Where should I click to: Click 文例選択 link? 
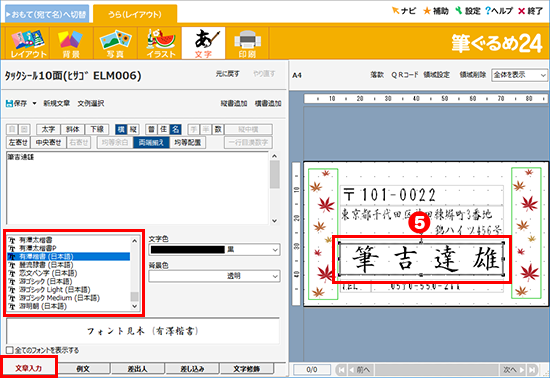(91, 103)
